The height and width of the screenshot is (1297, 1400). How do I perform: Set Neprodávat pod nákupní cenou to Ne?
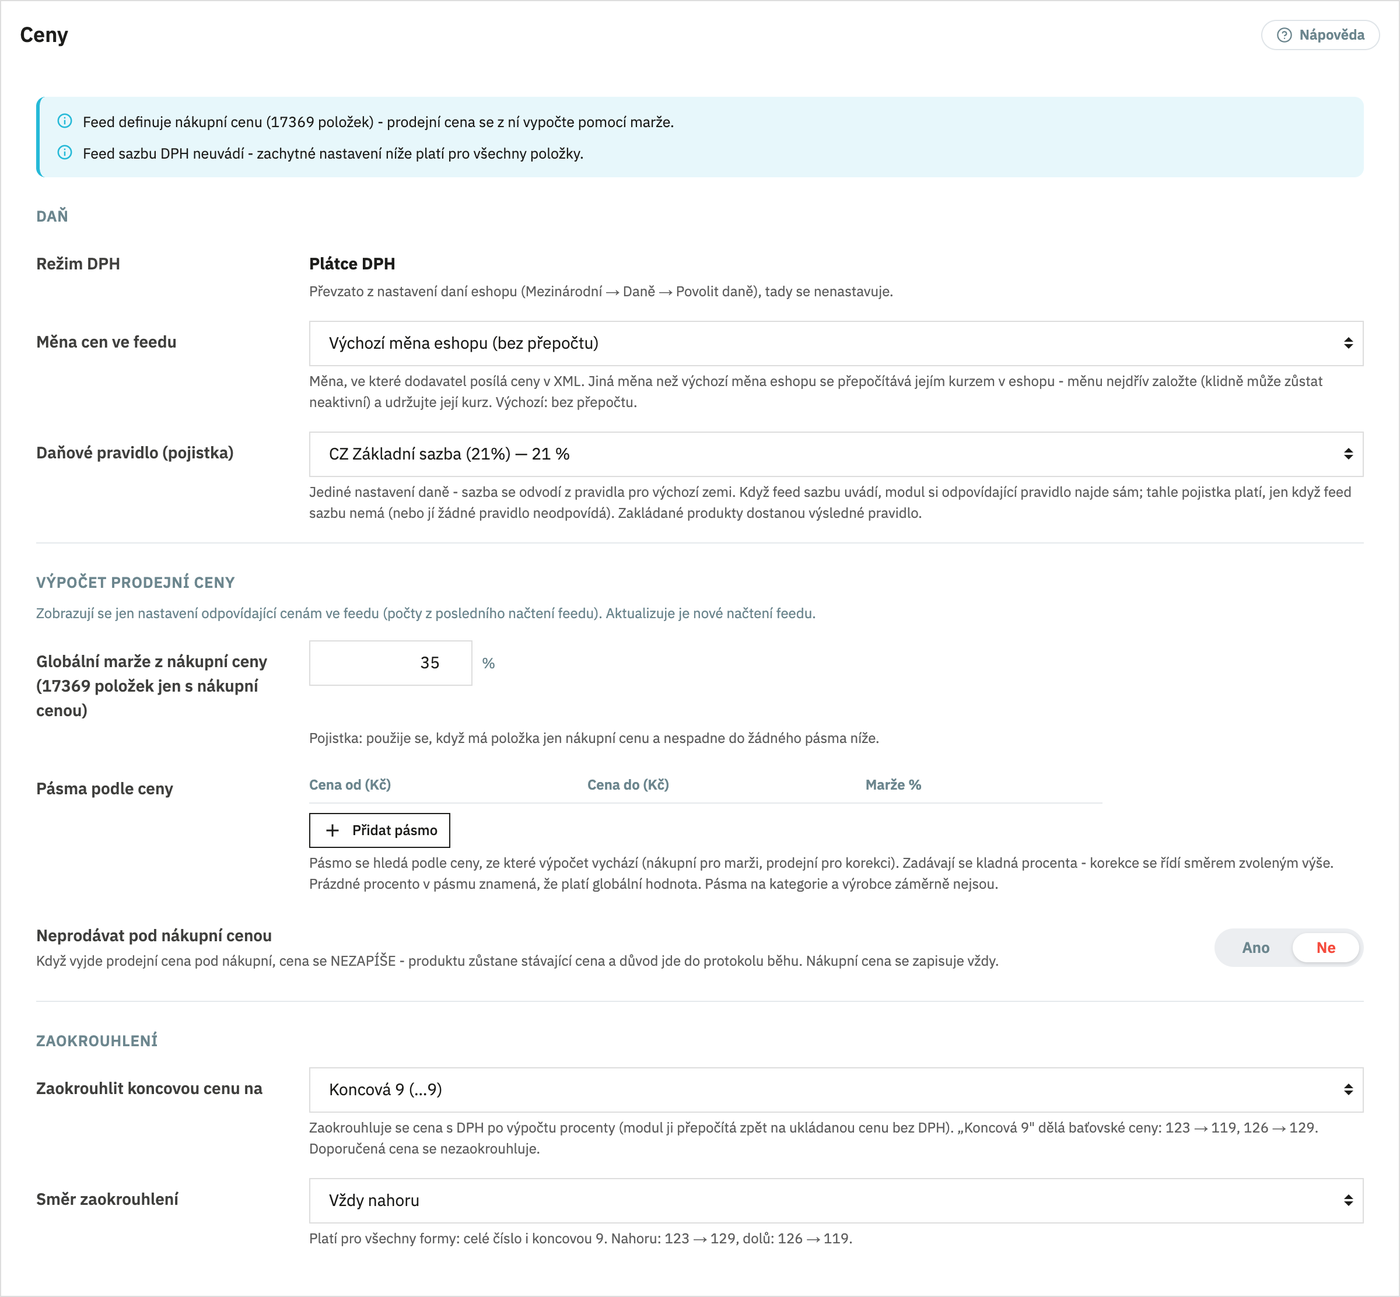click(x=1326, y=948)
